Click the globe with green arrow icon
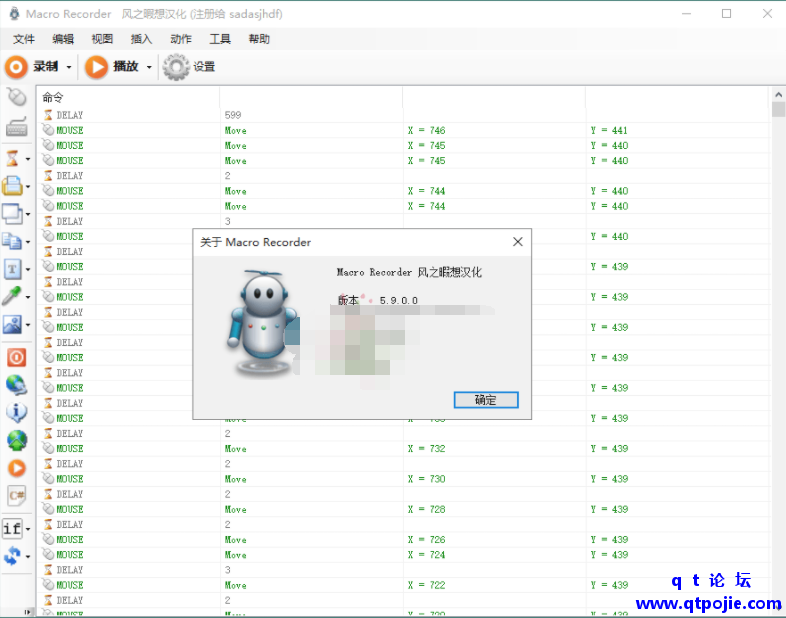The image size is (786, 618). [x=17, y=441]
